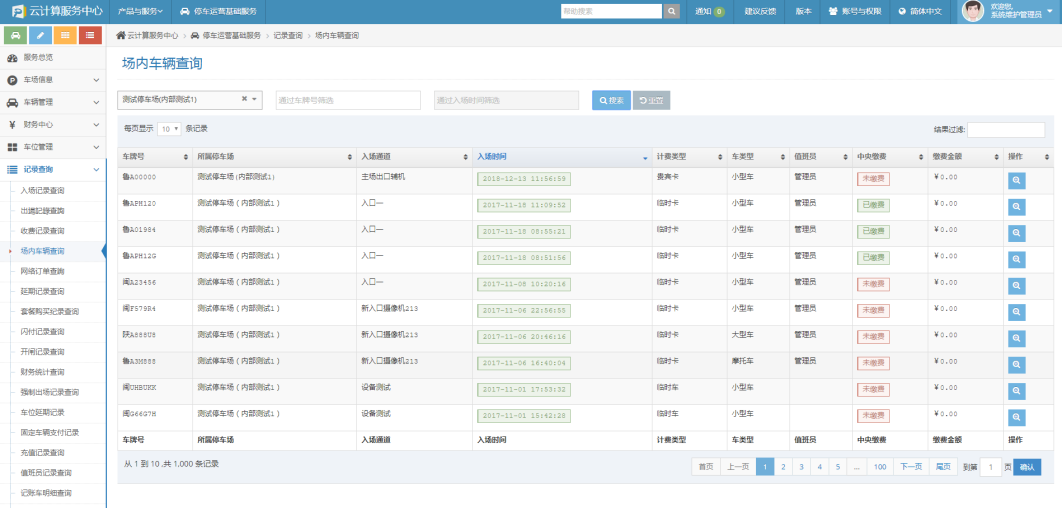1062x508 pixels.
Task: Click the red list shortcut icon
Action: [91, 35]
